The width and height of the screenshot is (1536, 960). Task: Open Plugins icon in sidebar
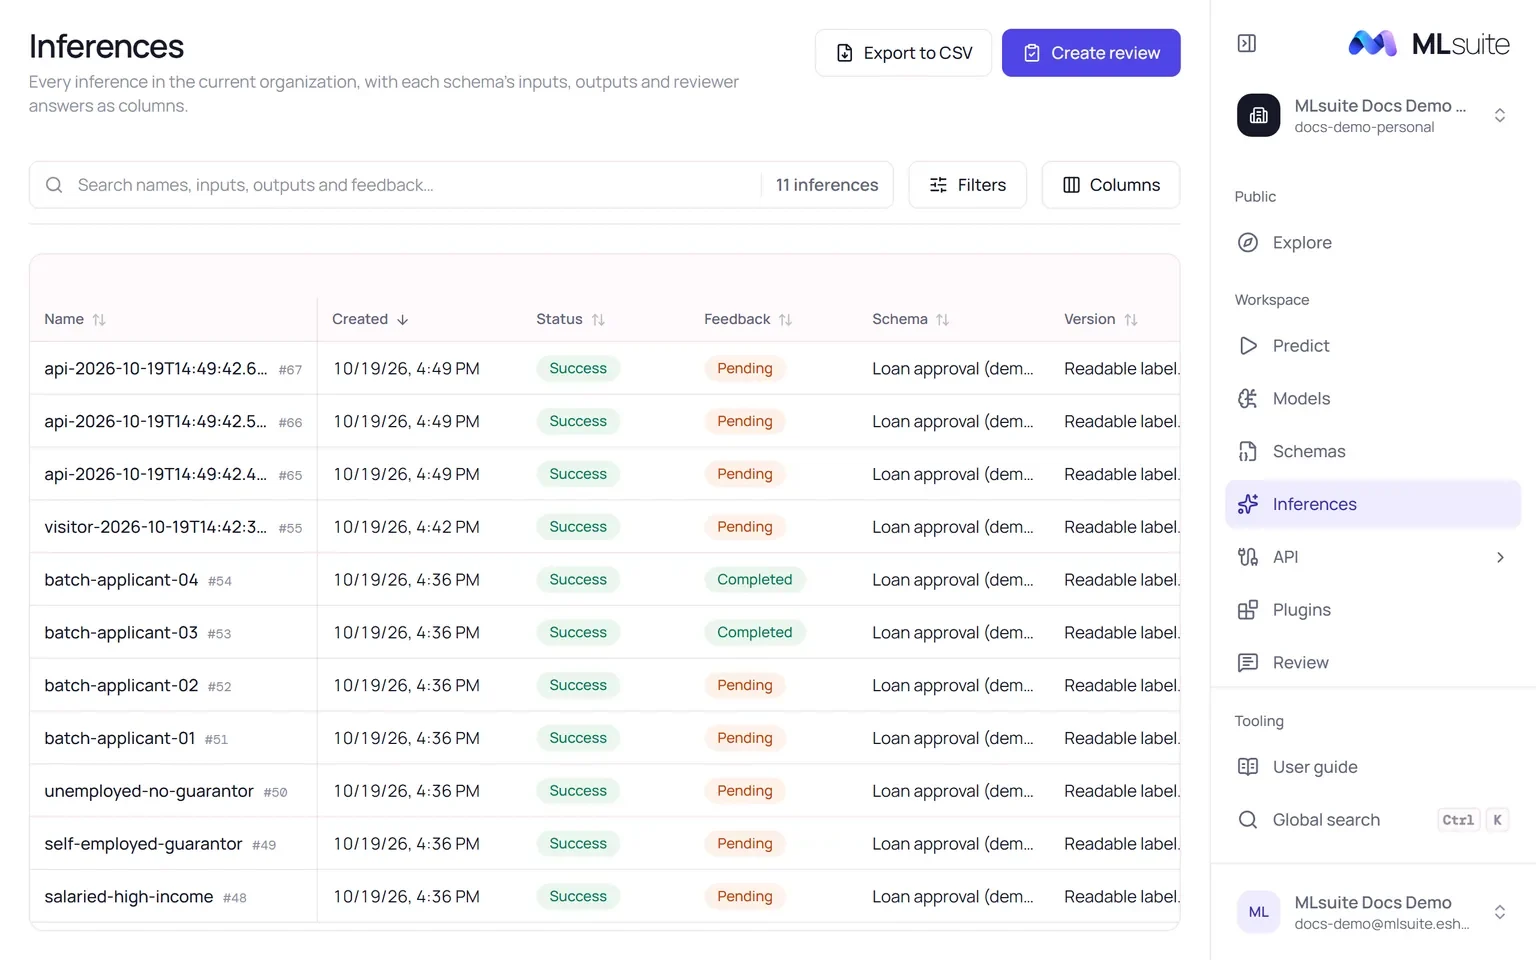coord(1247,610)
